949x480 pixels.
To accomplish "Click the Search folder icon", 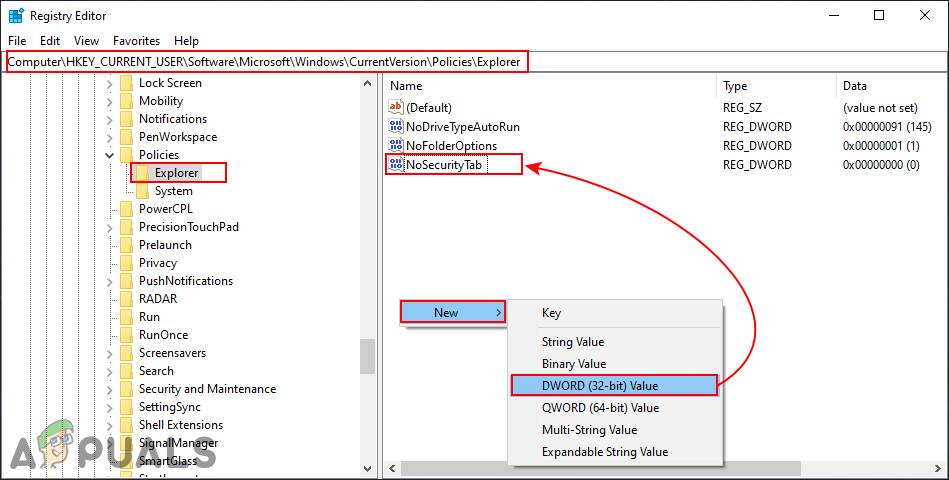I will 126,371.
